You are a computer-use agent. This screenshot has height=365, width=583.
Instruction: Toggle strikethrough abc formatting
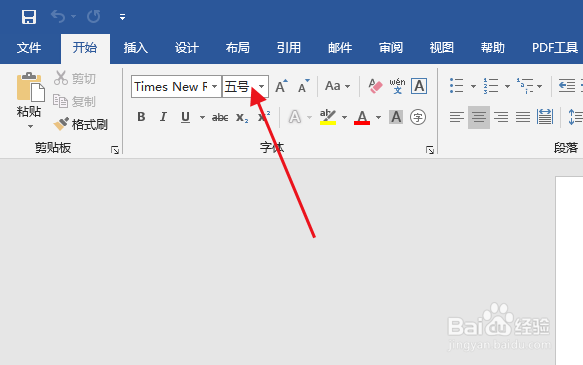[220, 117]
